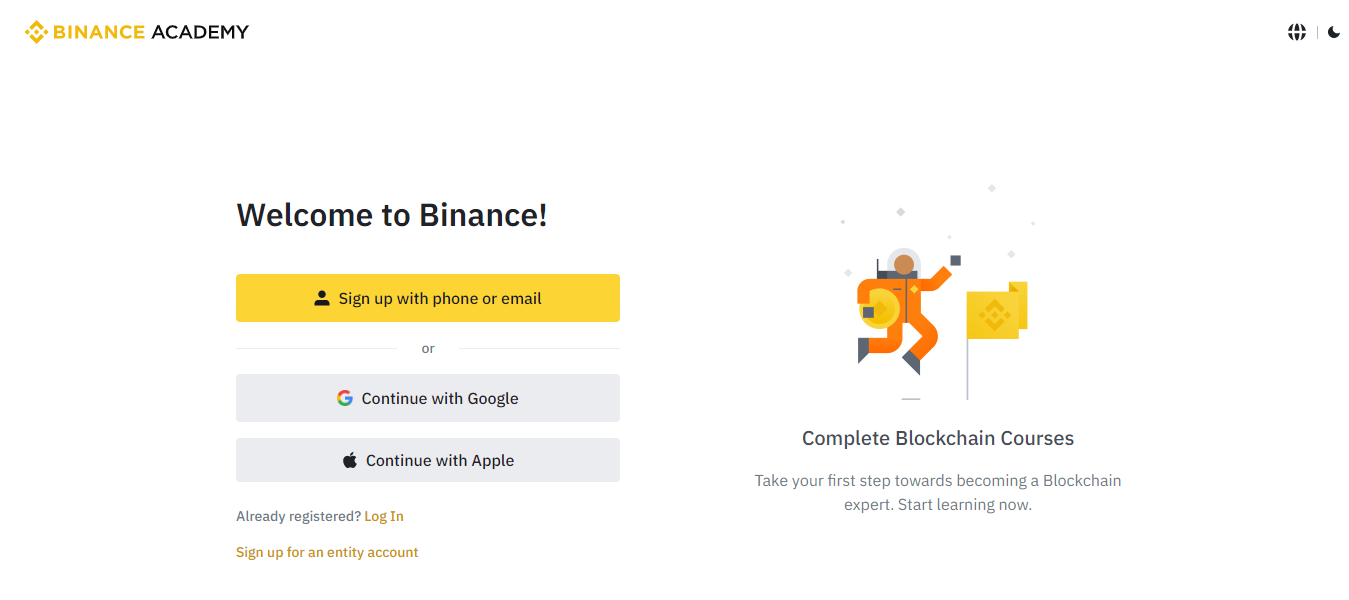Click the 'or' divider label
Viewport: 1349px width, 600px height.
pyautogui.click(x=428, y=348)
